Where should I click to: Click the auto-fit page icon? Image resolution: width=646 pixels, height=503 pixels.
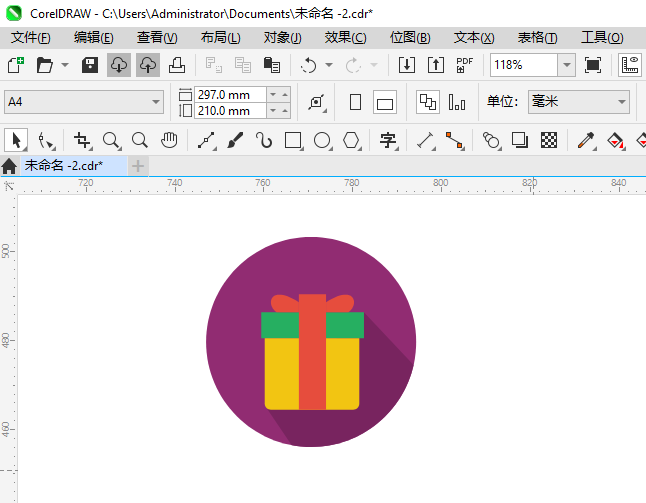click(x=316, y=102)
